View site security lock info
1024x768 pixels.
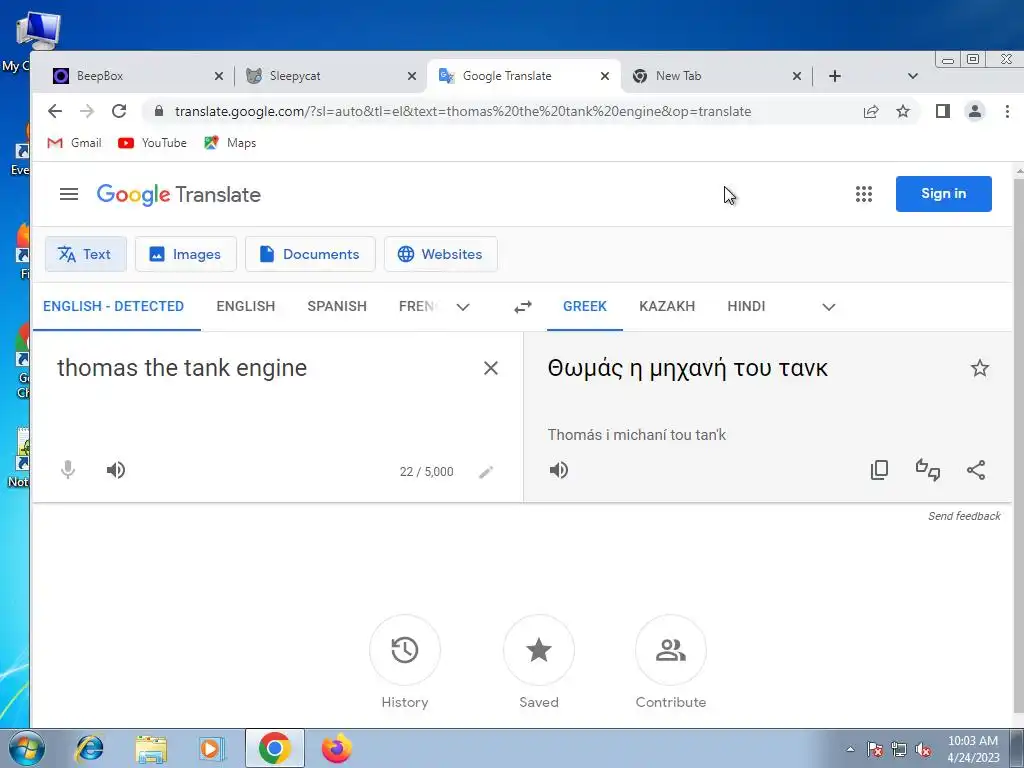[159, 111]
